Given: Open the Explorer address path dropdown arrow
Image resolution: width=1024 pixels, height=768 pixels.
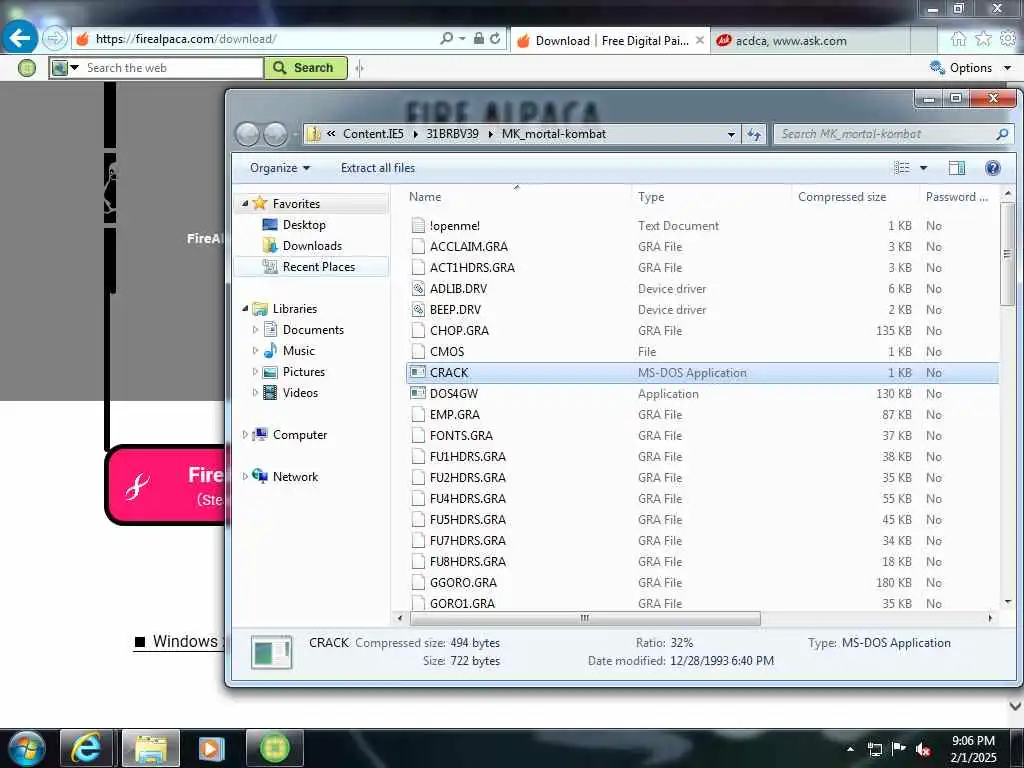Looking at the screenshot, I should pyautogui.click(x=731, y=134).
